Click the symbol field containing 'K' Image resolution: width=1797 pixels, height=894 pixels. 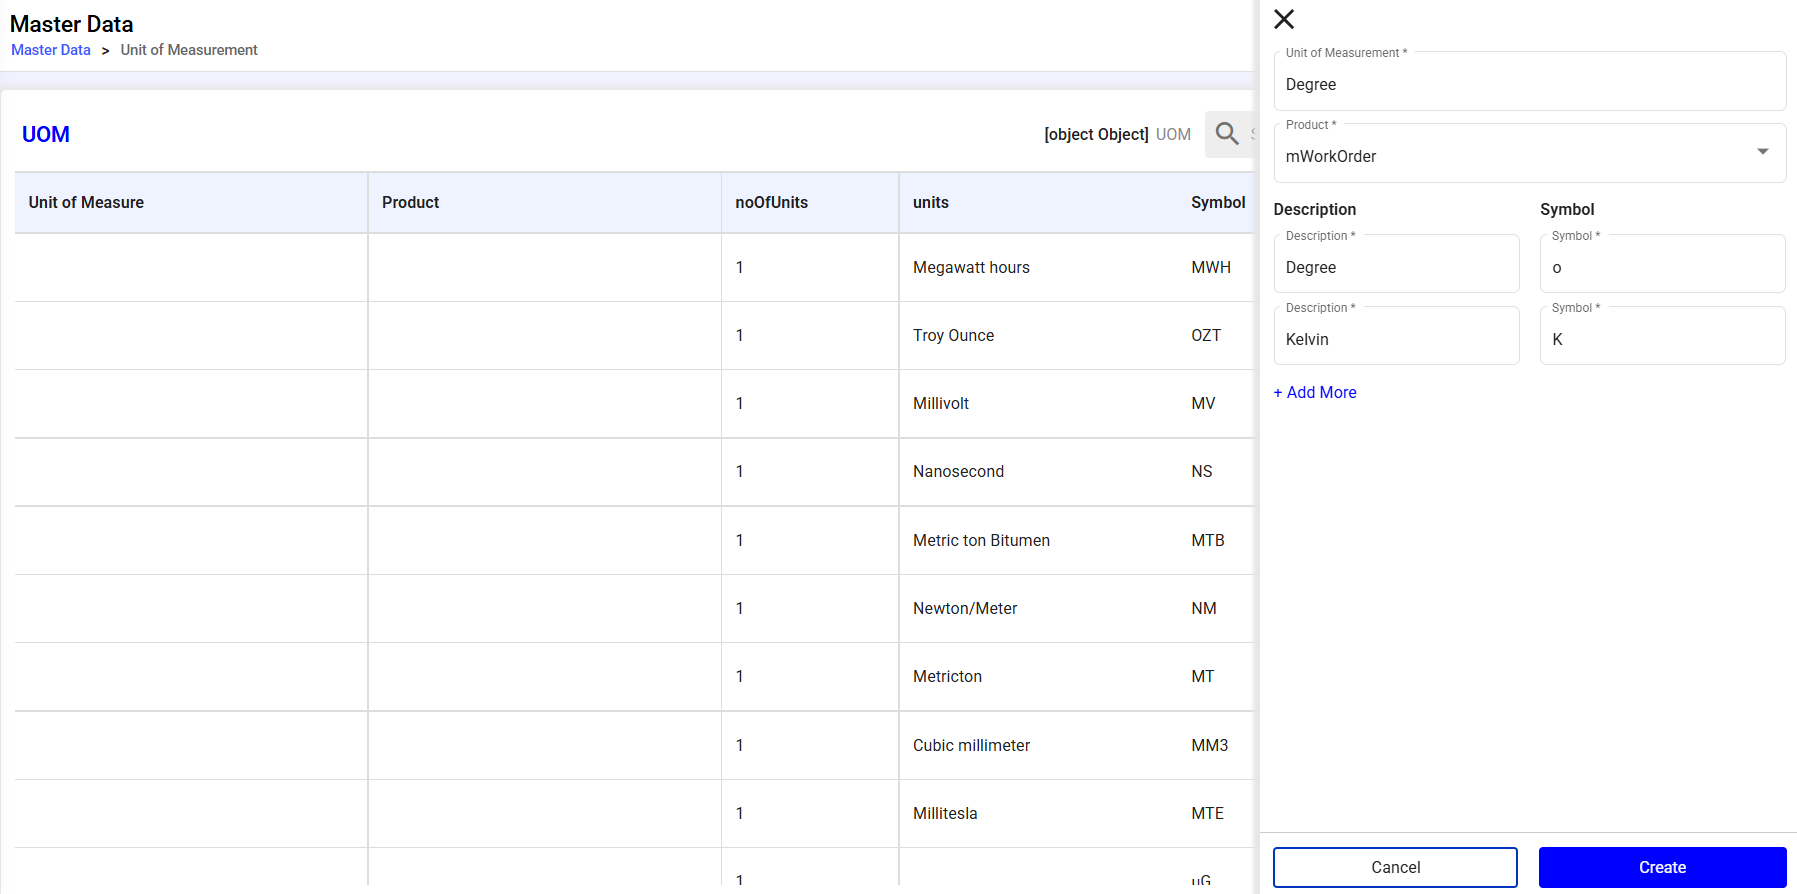click(x=1661, y=339)
